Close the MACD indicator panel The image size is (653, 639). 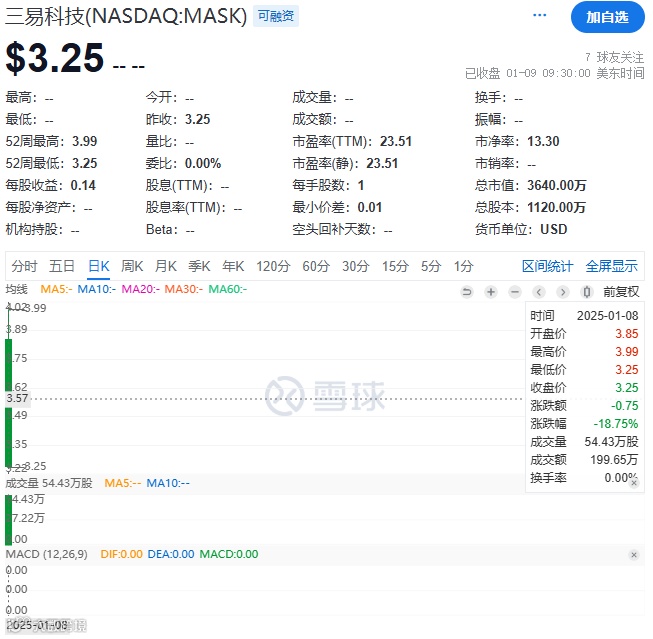[x=633, y=555]
